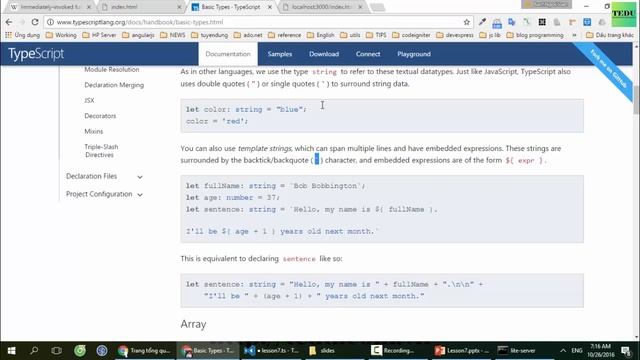640x360 pixels.
Task: Open the angularjs bookmarks folder
Action: coord(138,35)
